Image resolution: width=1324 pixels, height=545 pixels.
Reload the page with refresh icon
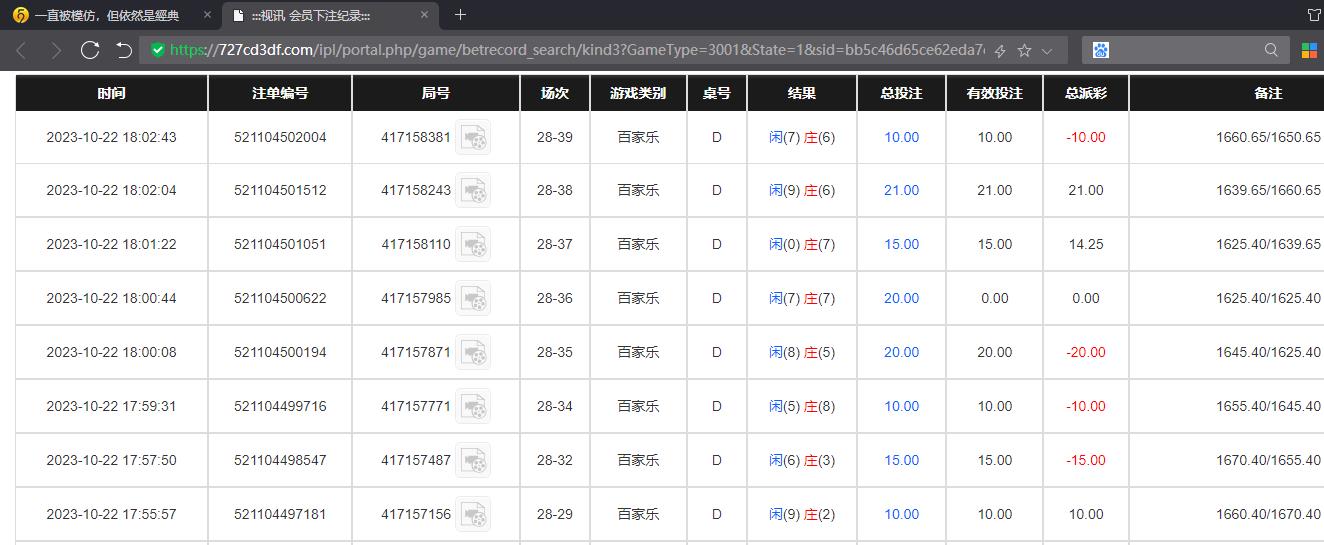coord(90,50)
